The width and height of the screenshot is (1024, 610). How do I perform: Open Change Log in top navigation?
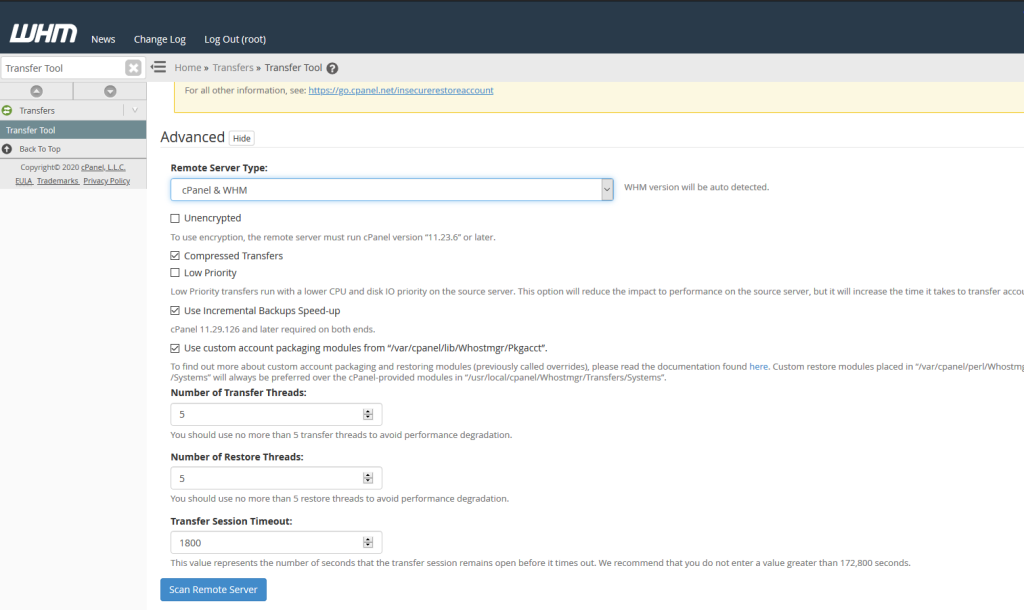point(160,39)
